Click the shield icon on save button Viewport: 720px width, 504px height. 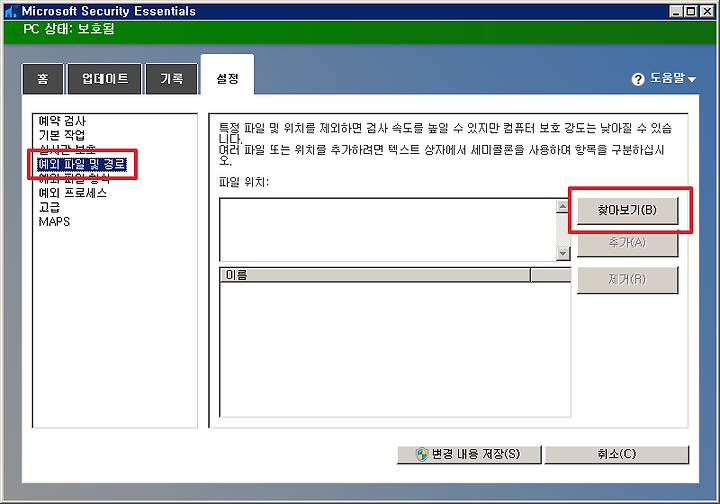click(x=422, y=454)
